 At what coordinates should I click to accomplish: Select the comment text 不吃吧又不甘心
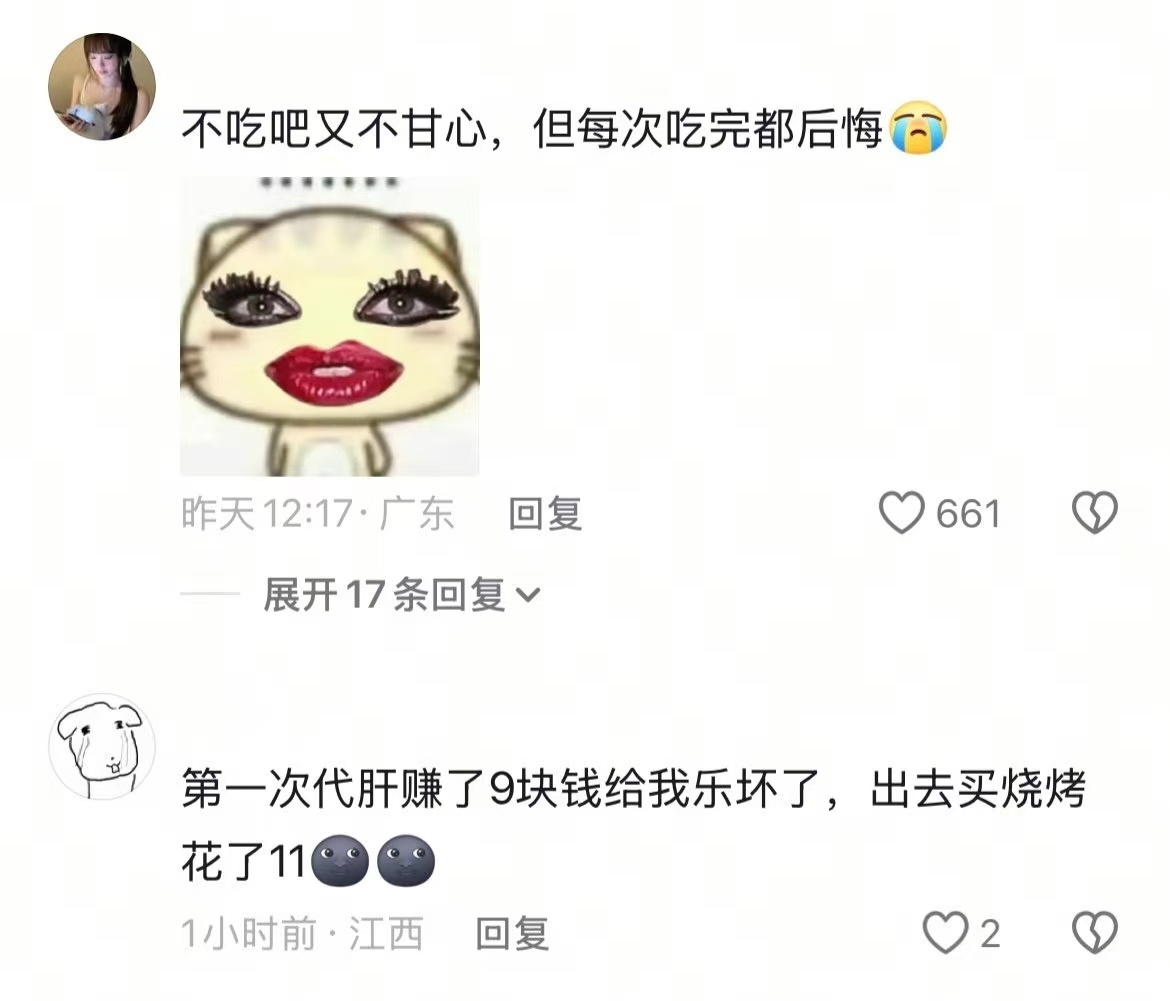[334, 129]
